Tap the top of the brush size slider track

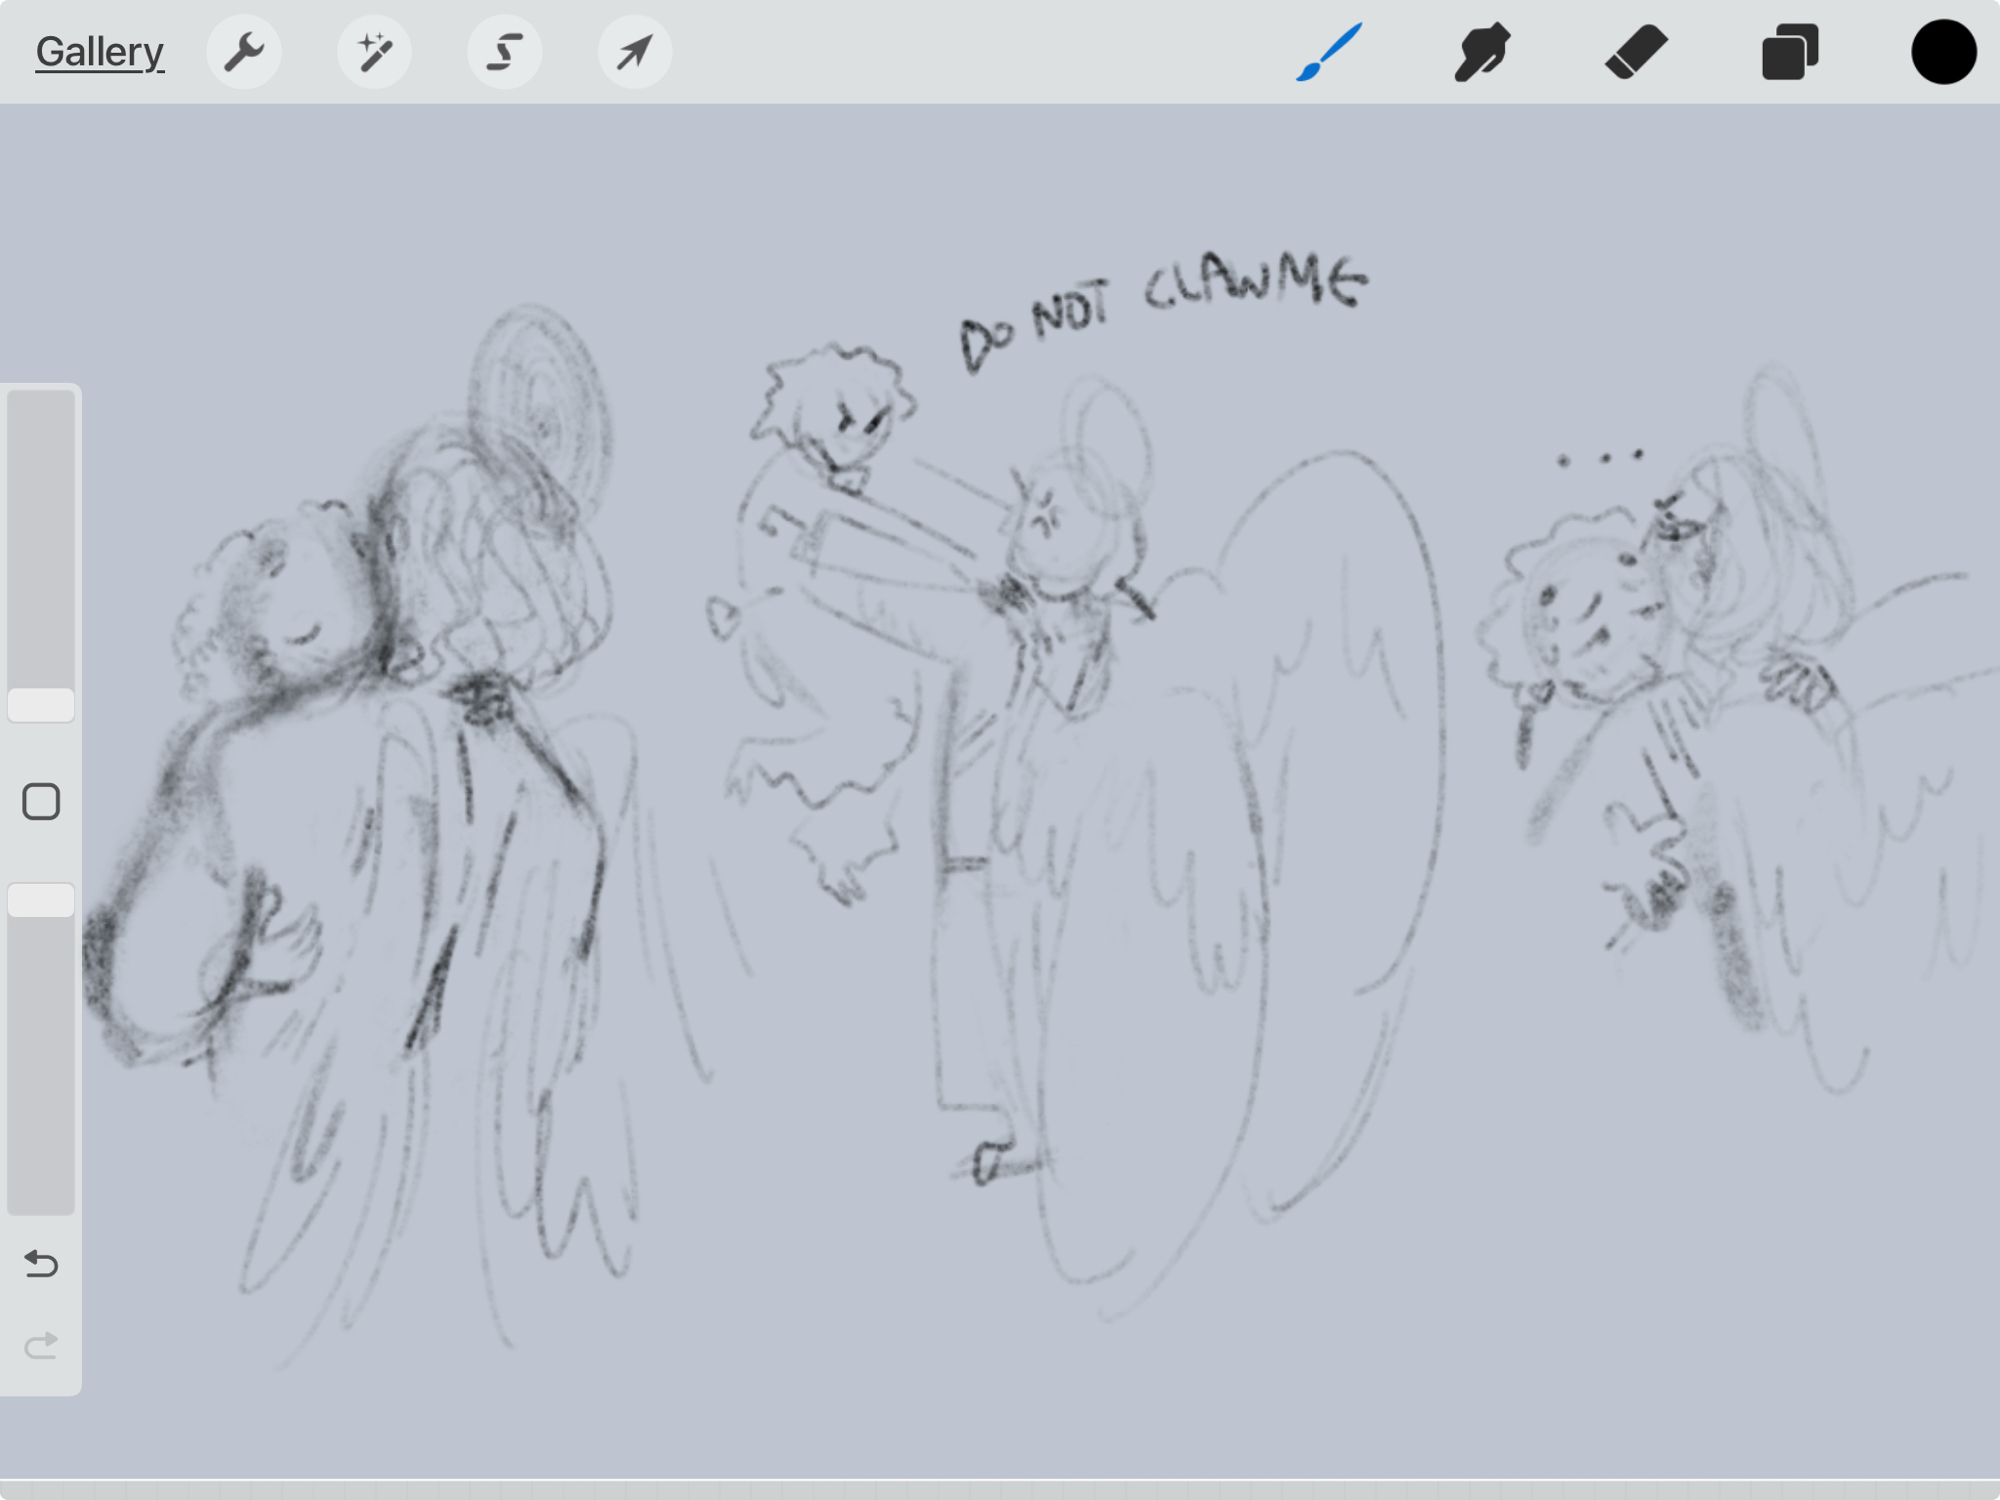[41, 410]
